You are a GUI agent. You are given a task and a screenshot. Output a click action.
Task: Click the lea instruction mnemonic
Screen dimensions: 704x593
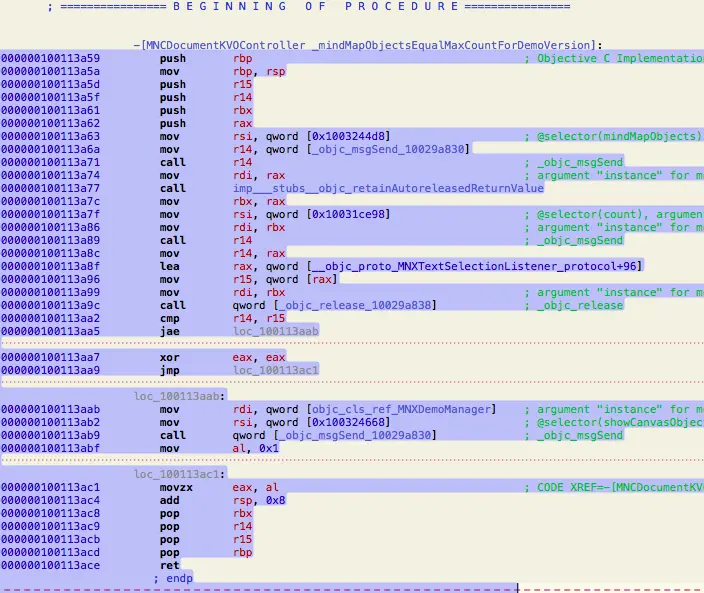click(x=170, y=267)
